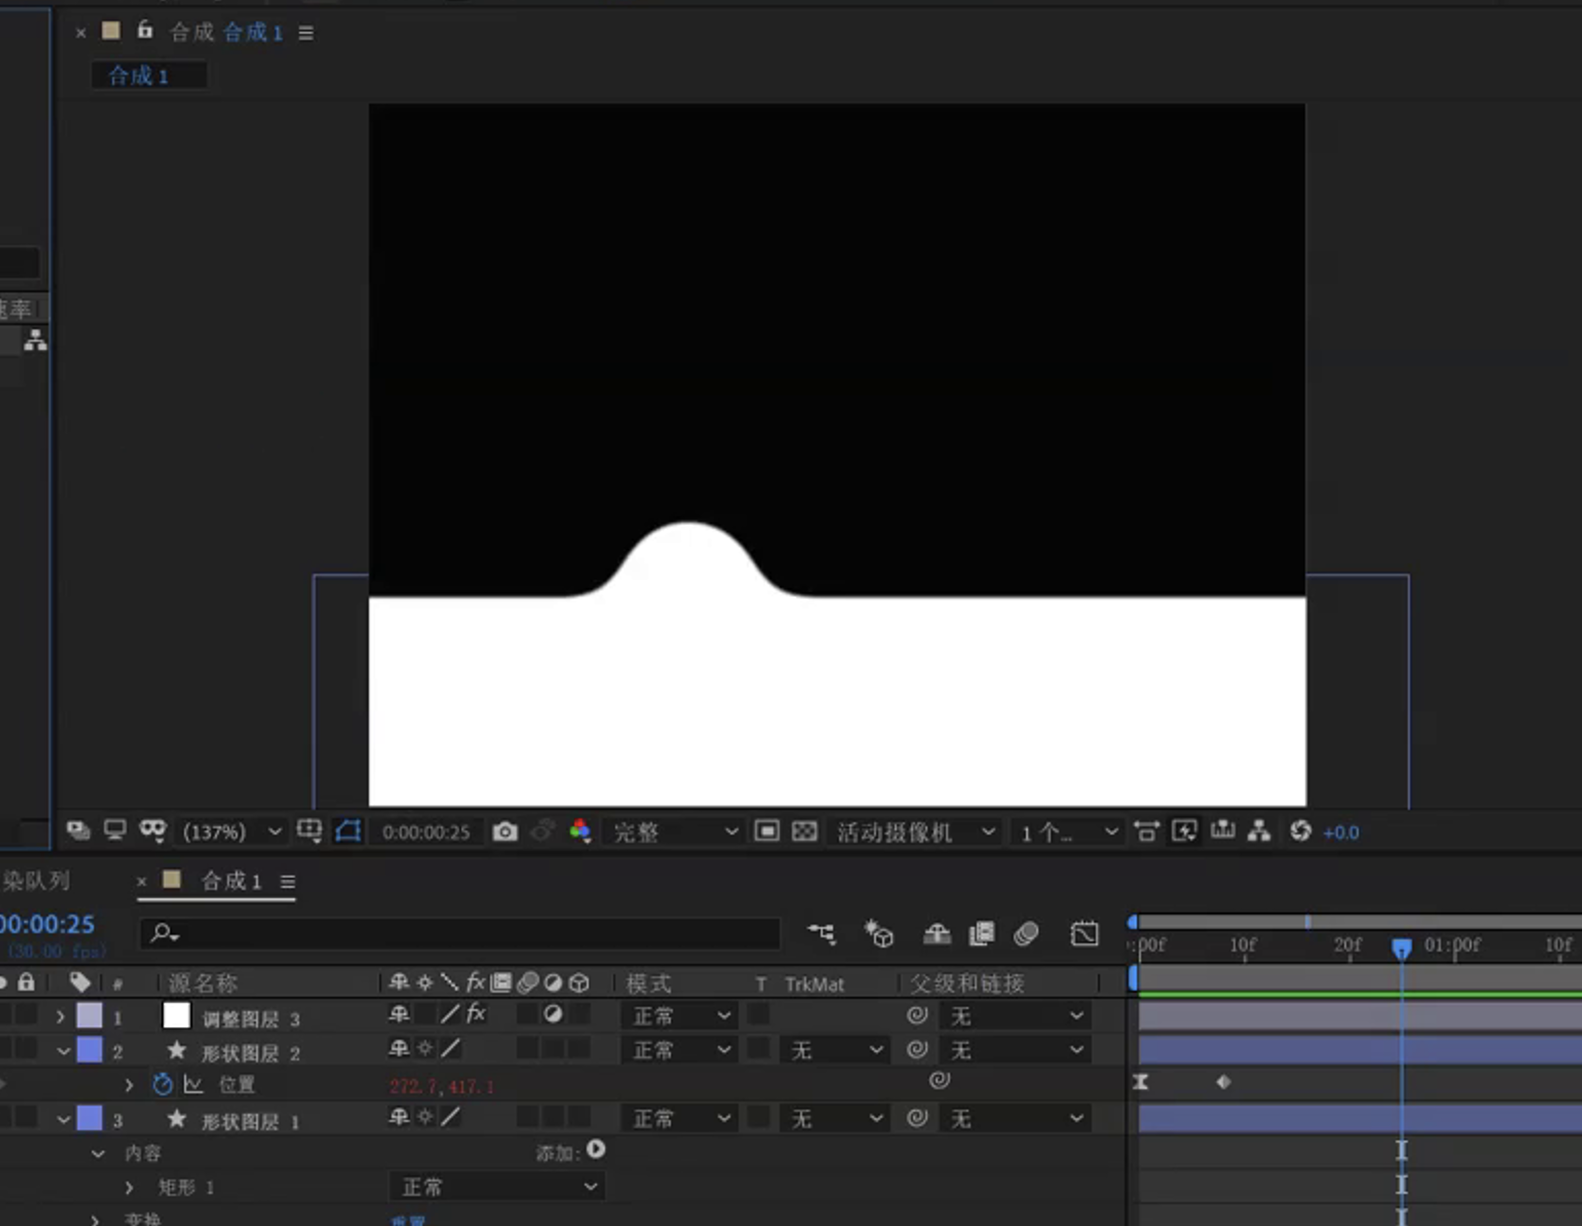
Task: Click the fast previews lightning icon
Action: click(x=1184, y=831)
